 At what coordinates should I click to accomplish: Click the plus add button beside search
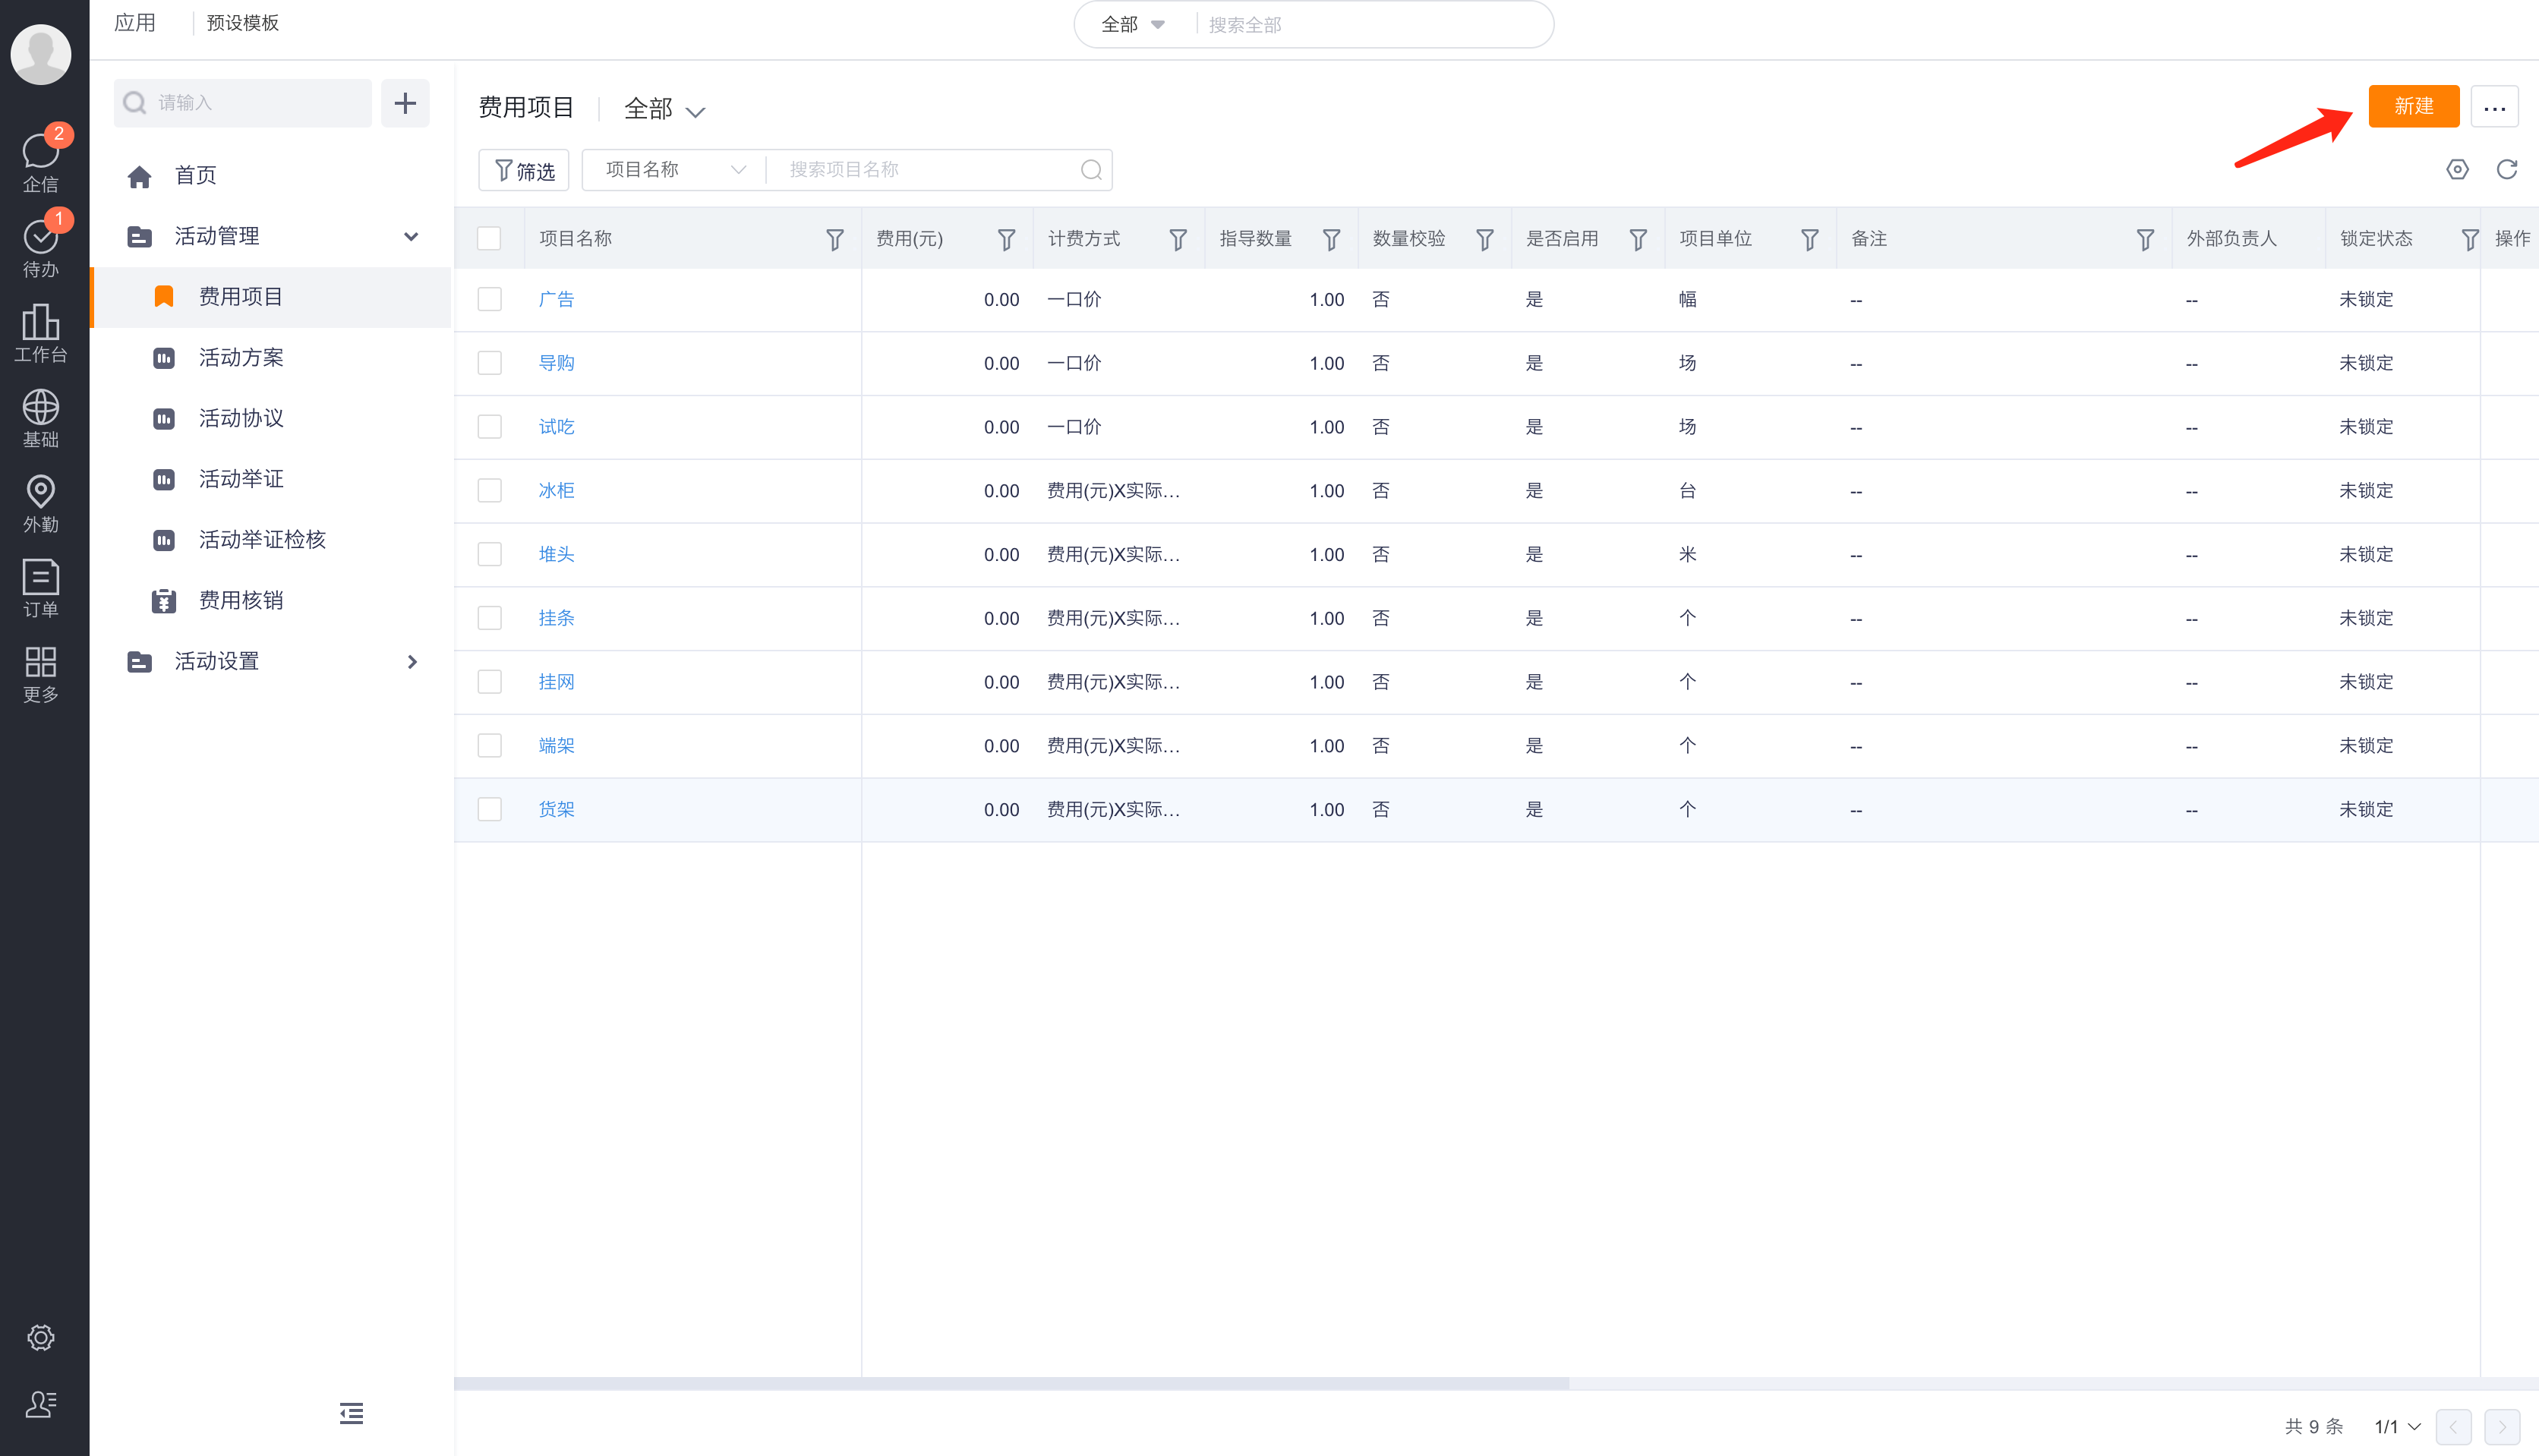405,103
